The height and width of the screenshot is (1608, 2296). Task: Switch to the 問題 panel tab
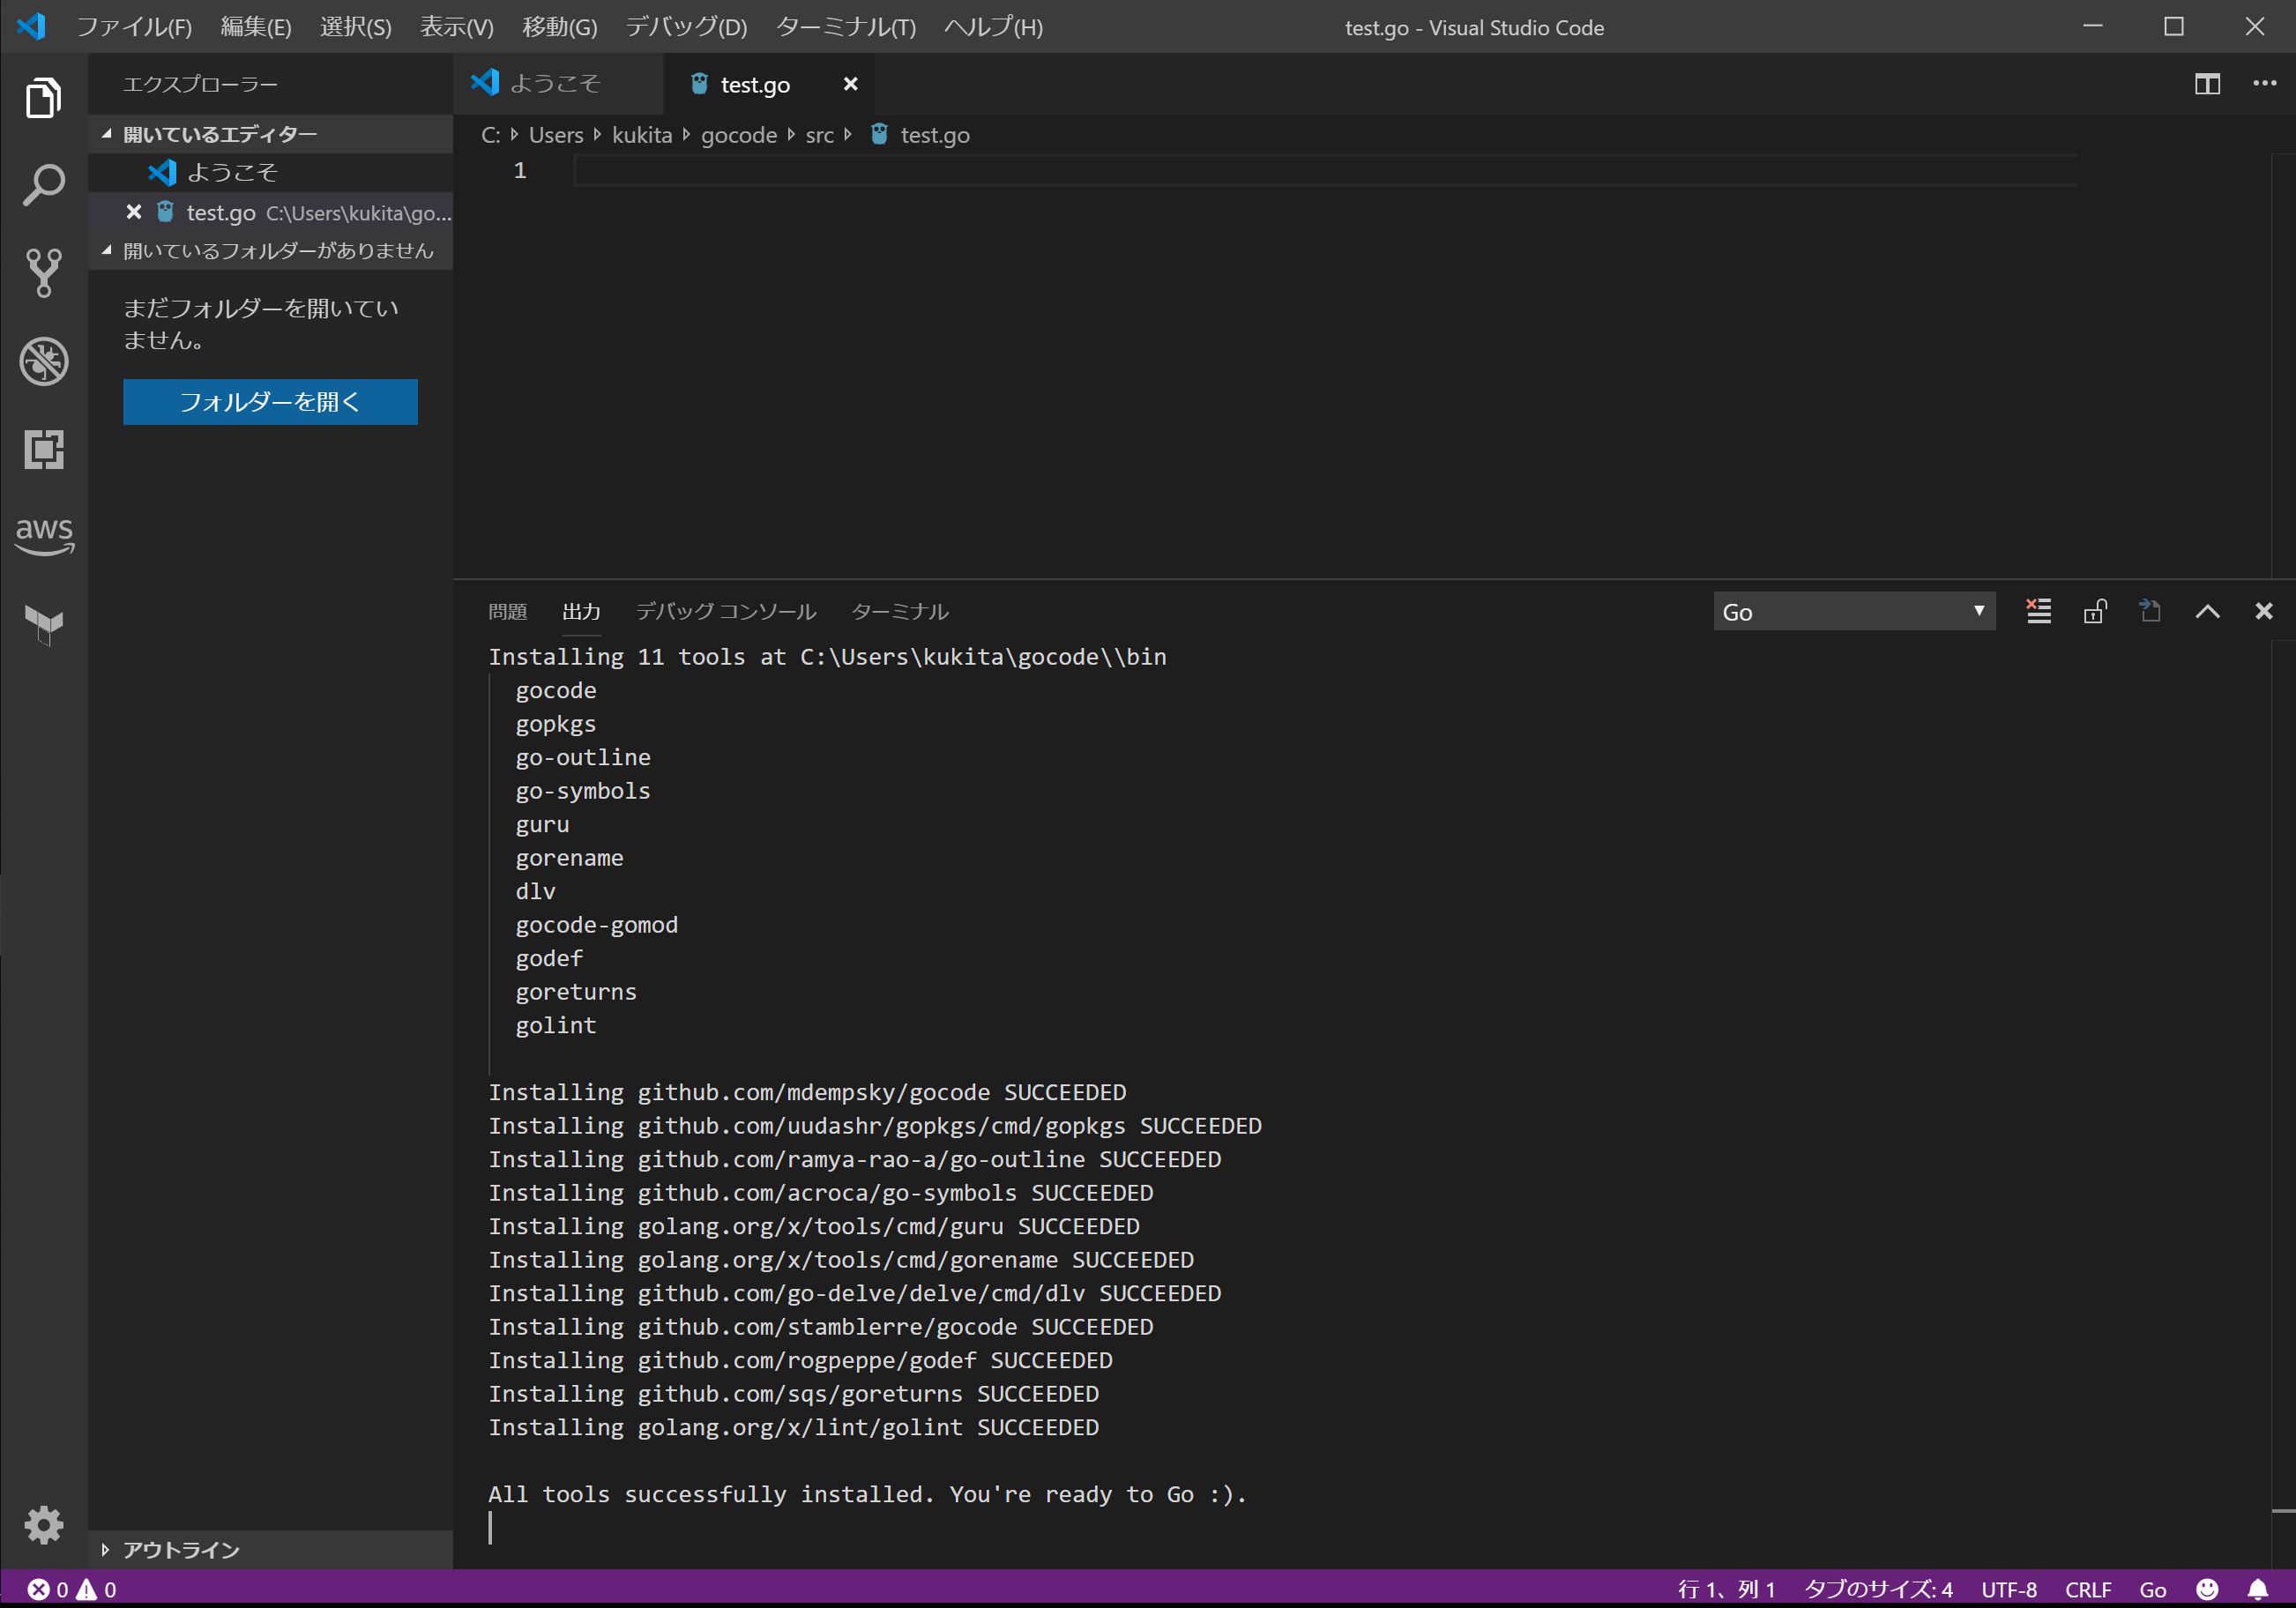[x=507, y=611]
